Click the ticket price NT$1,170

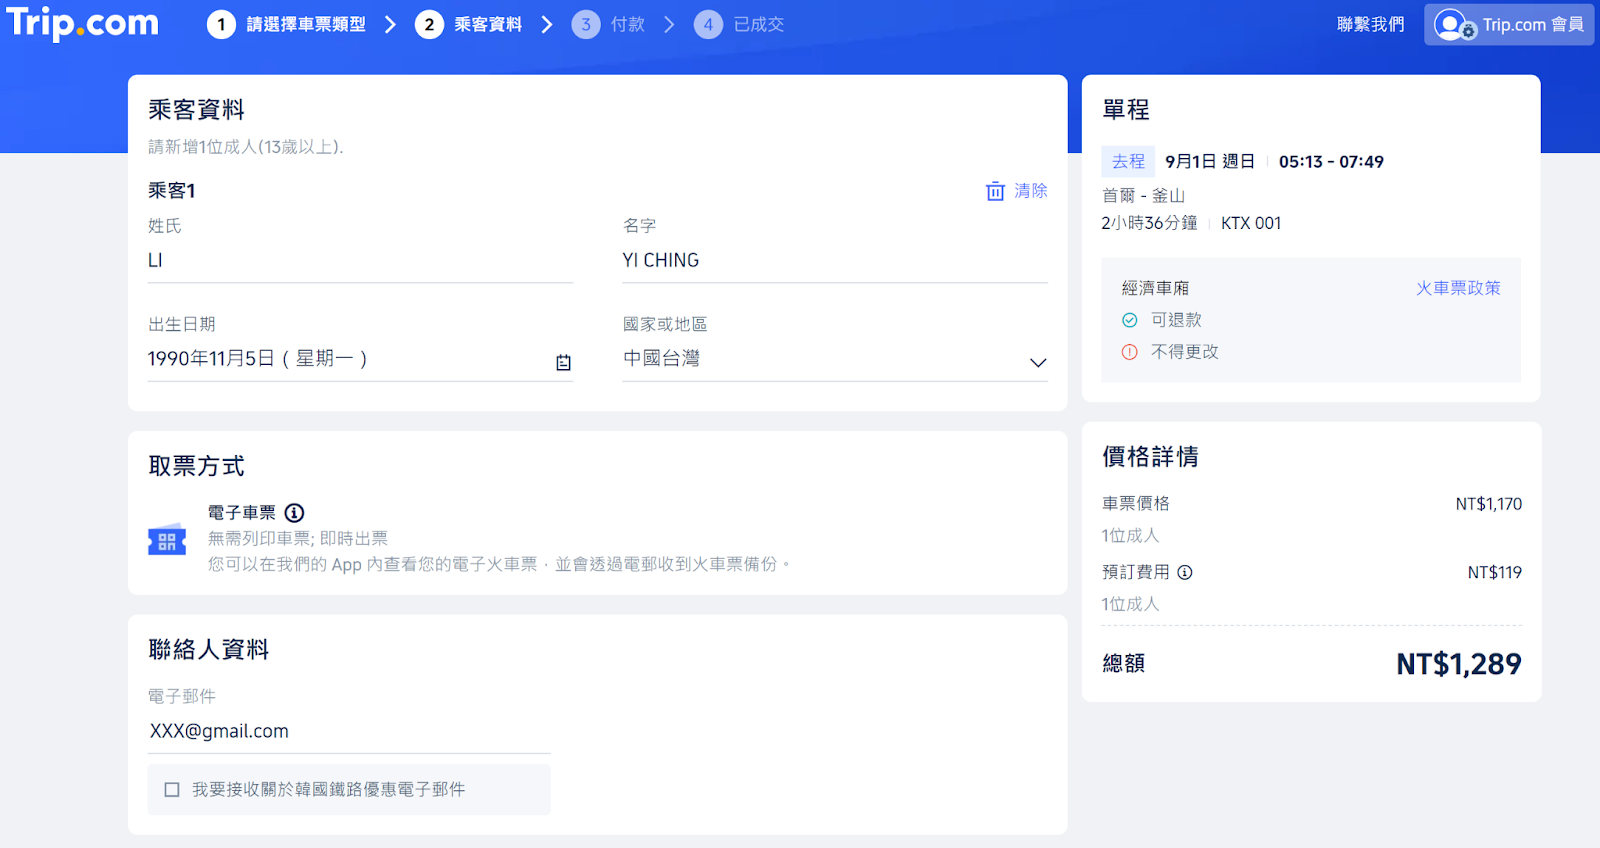[x=1489, y=504]
